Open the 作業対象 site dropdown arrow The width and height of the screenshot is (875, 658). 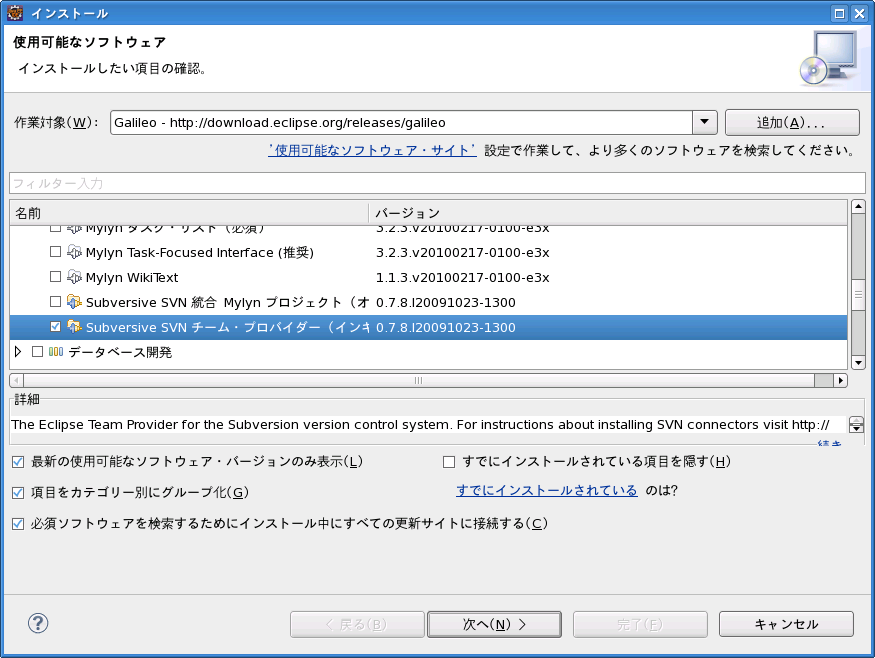[x=705, y=122]
